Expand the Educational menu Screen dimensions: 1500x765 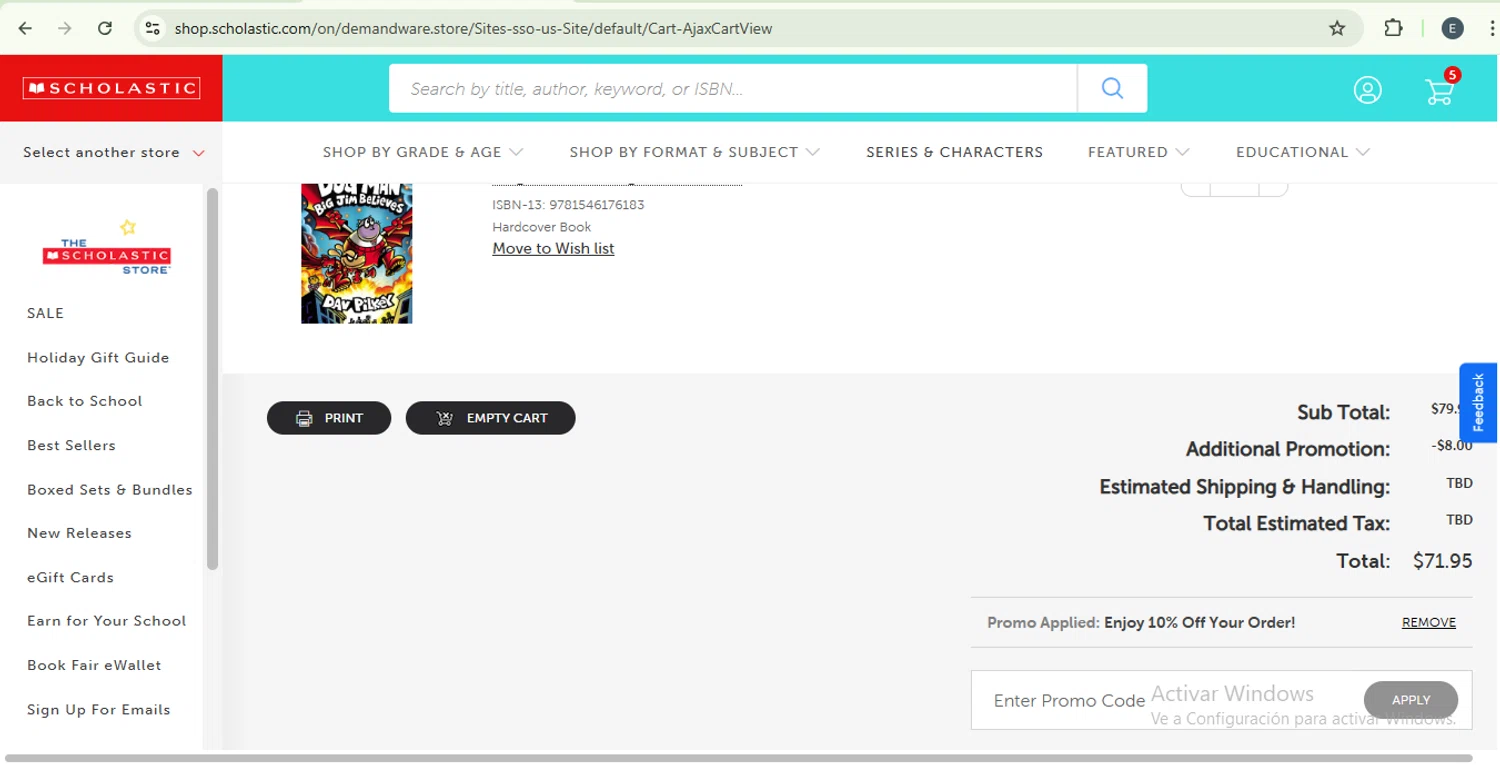tap(1302, 152)
